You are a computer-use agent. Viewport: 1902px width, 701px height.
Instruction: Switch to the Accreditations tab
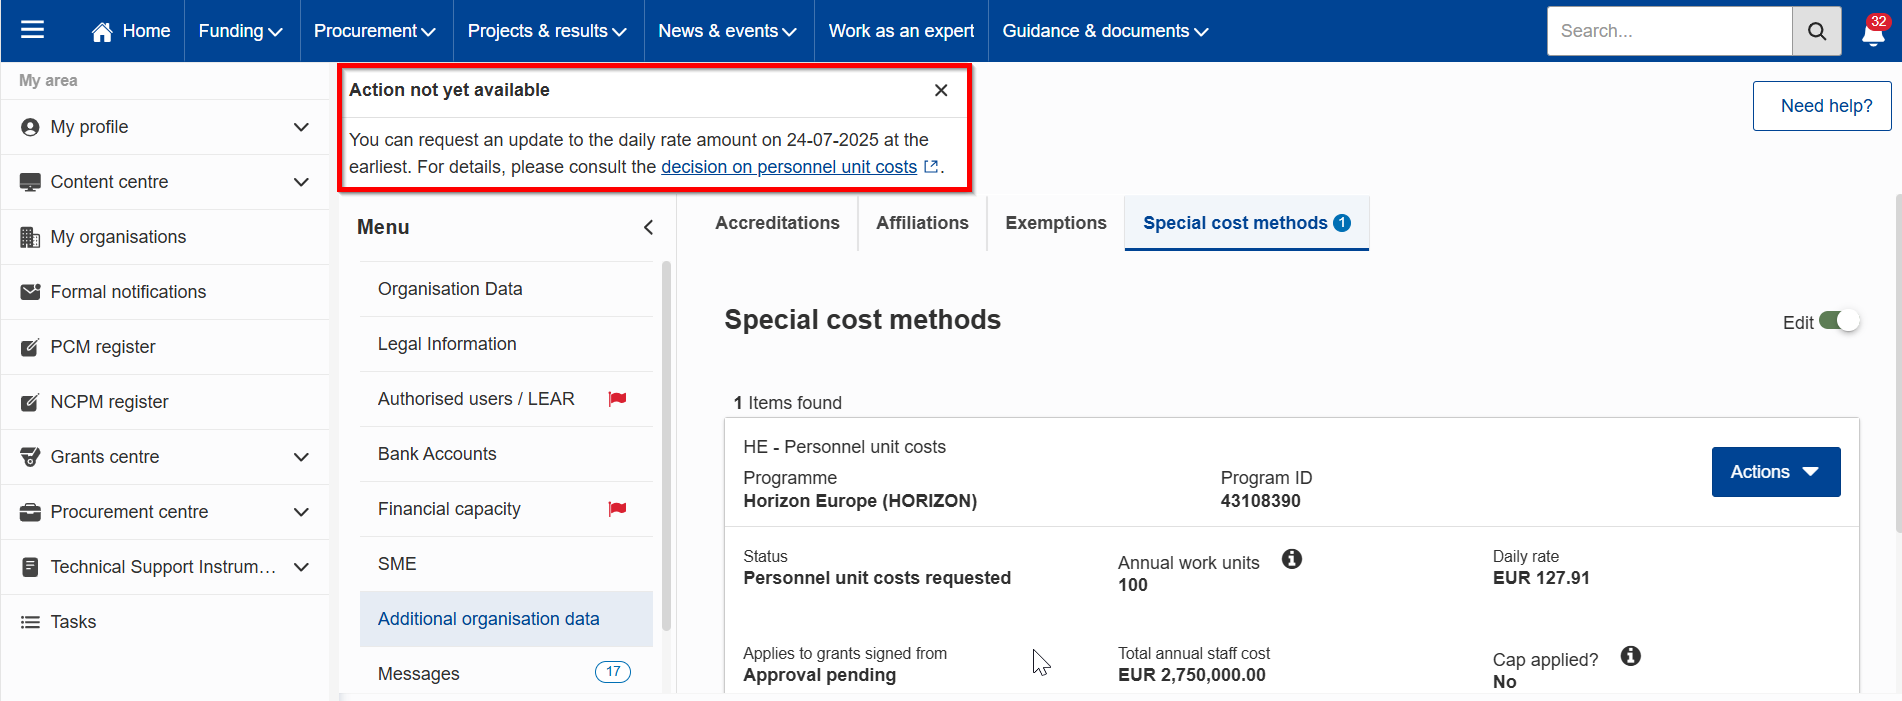pyautogui.click(x=777, y=223)
